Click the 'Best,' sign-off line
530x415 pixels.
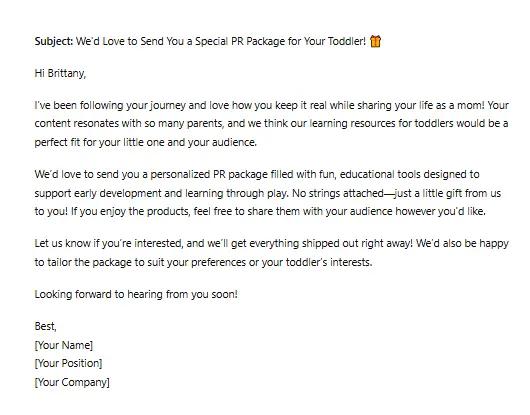tap(46, 326)
